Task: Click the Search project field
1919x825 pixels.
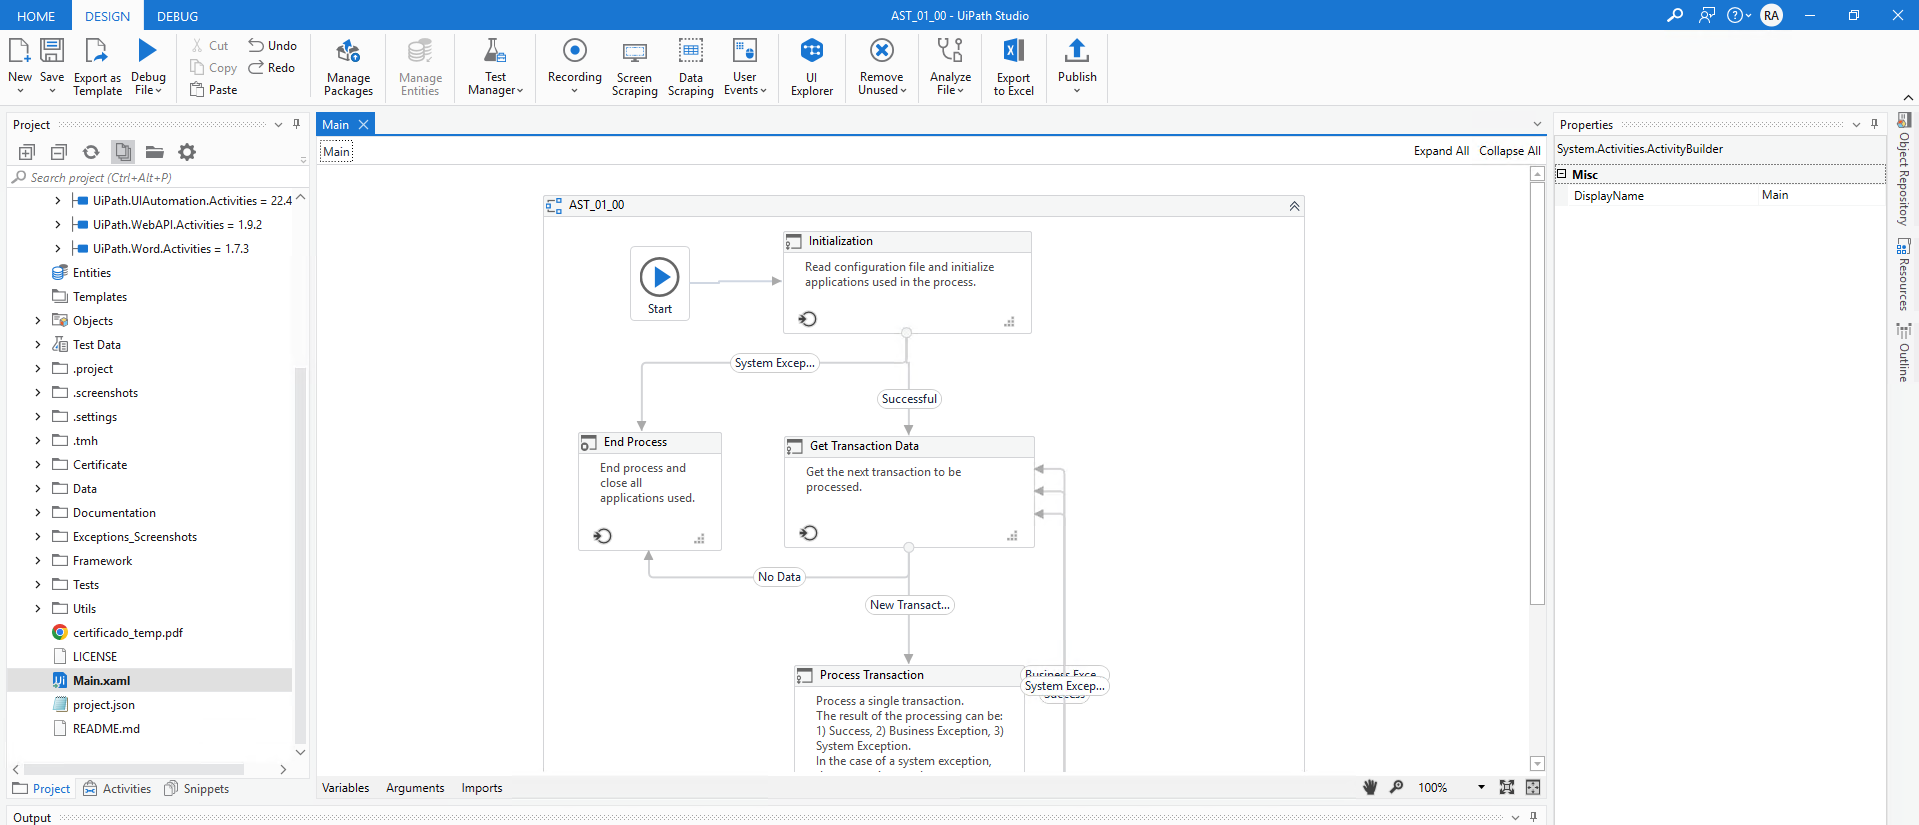Action: pyautogui.click(x=158, y=178)
